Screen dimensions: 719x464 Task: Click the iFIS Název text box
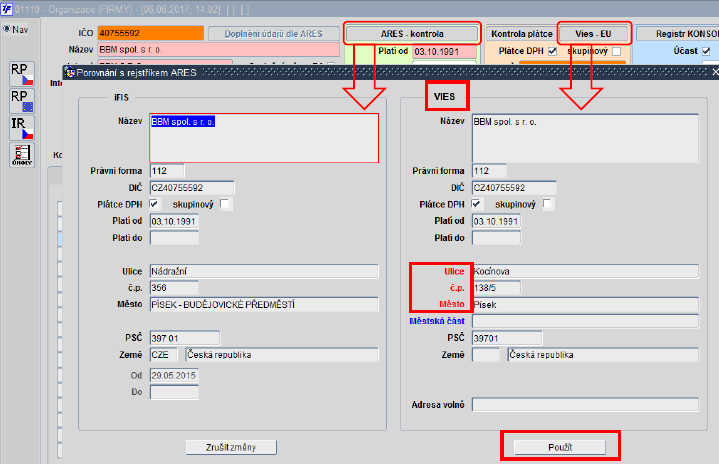pyautogui.click(x=264, y=138)
